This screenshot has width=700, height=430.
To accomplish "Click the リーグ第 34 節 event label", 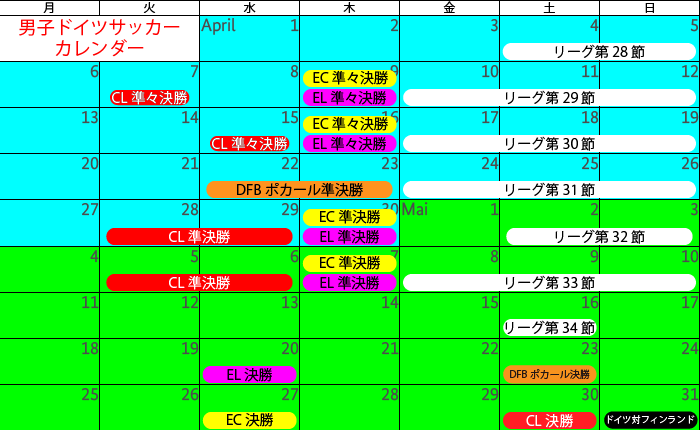I will (x=549, y=327).
